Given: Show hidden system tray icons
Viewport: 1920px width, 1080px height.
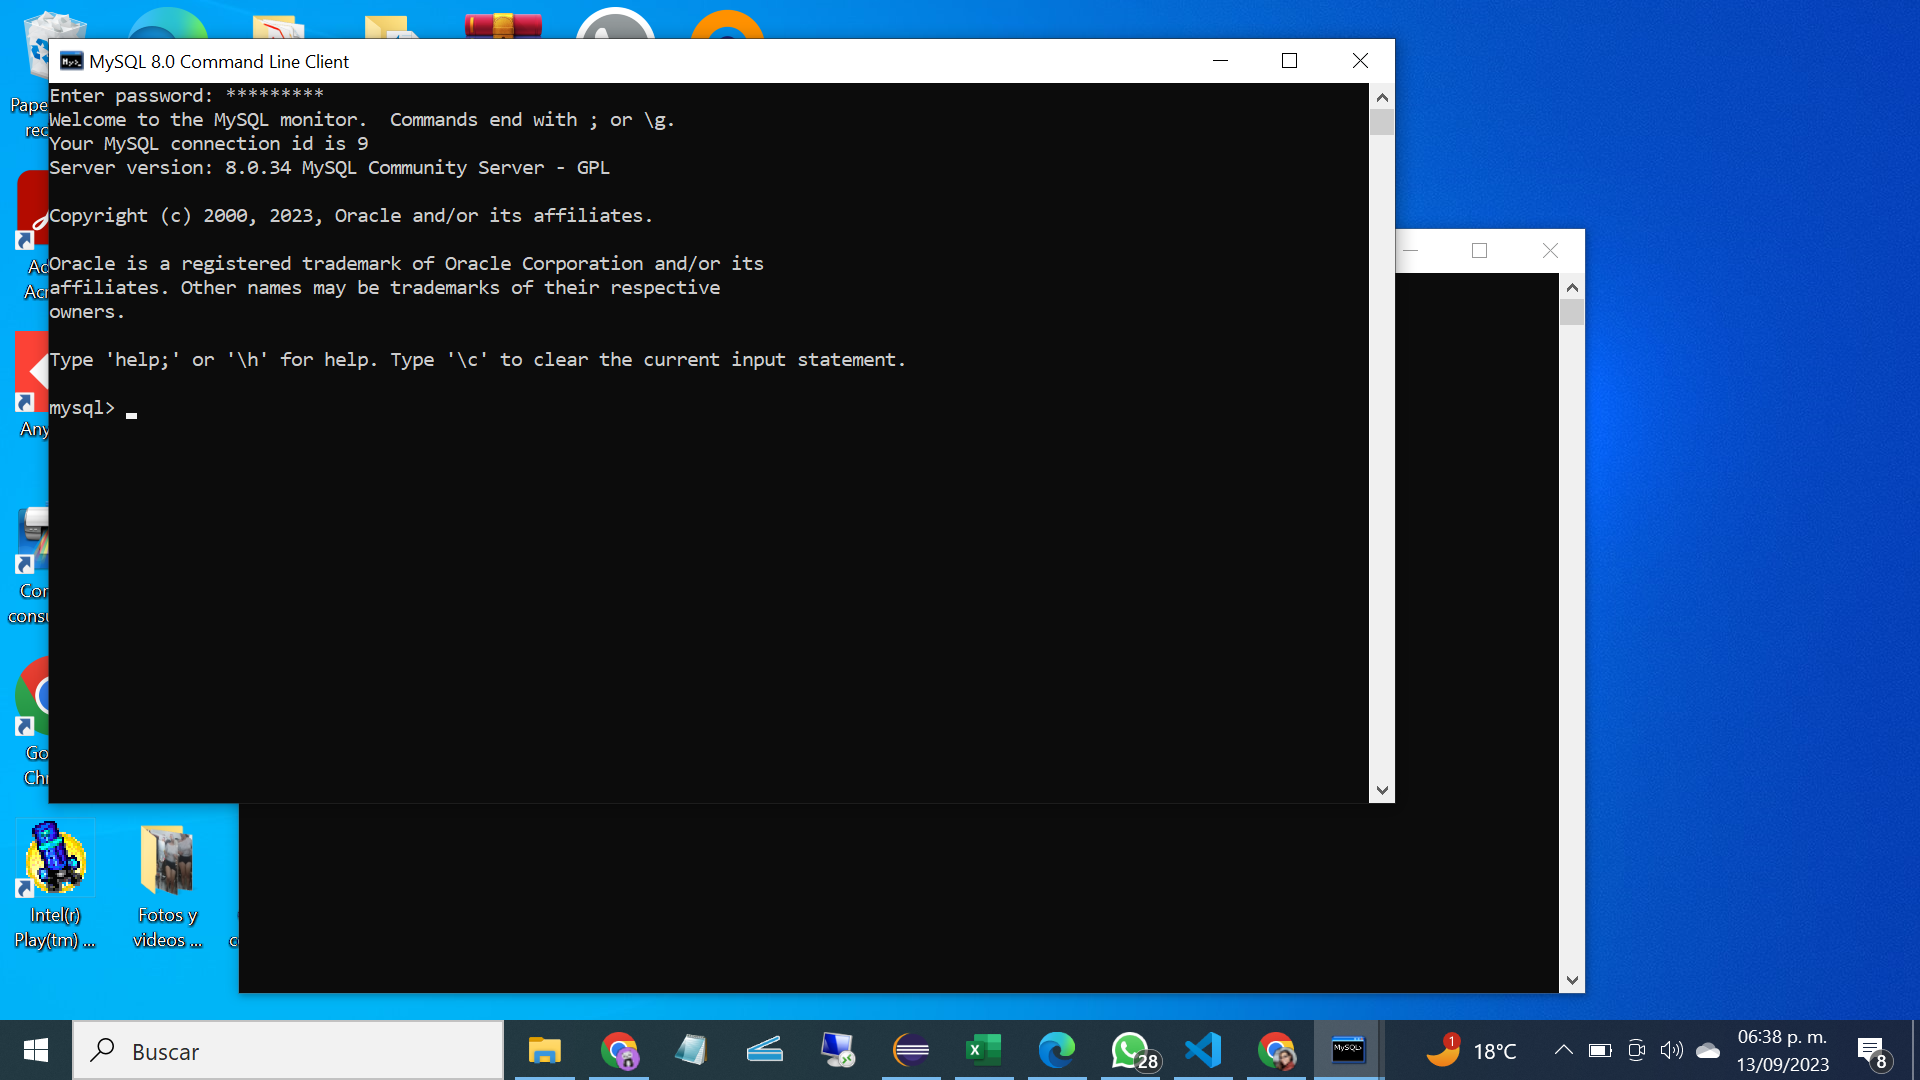Looking at the screenshot, I should pyautogui.click(x=1563, y=1050).
